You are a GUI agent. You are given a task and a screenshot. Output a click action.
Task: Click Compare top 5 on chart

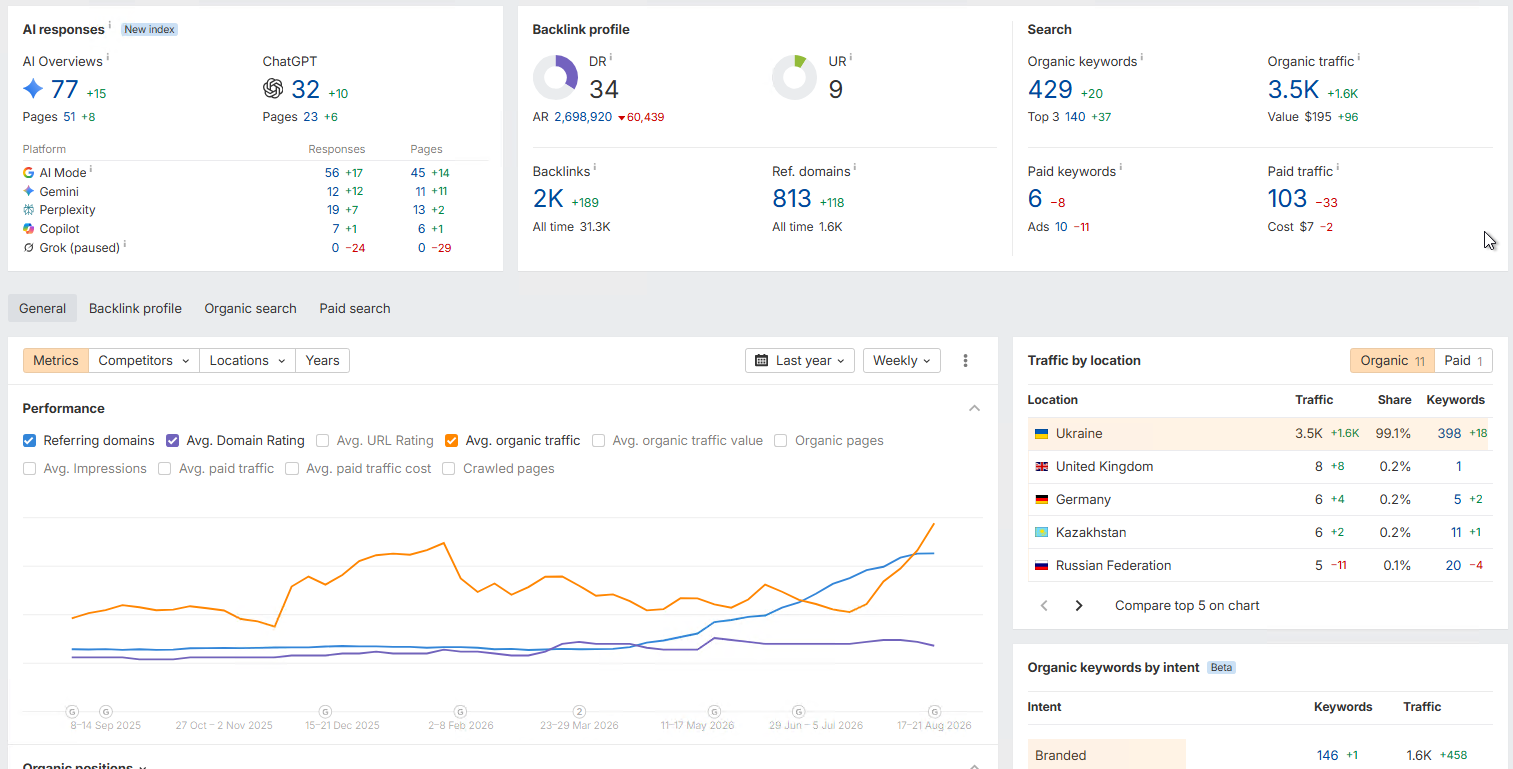[x=1187, y=605]
